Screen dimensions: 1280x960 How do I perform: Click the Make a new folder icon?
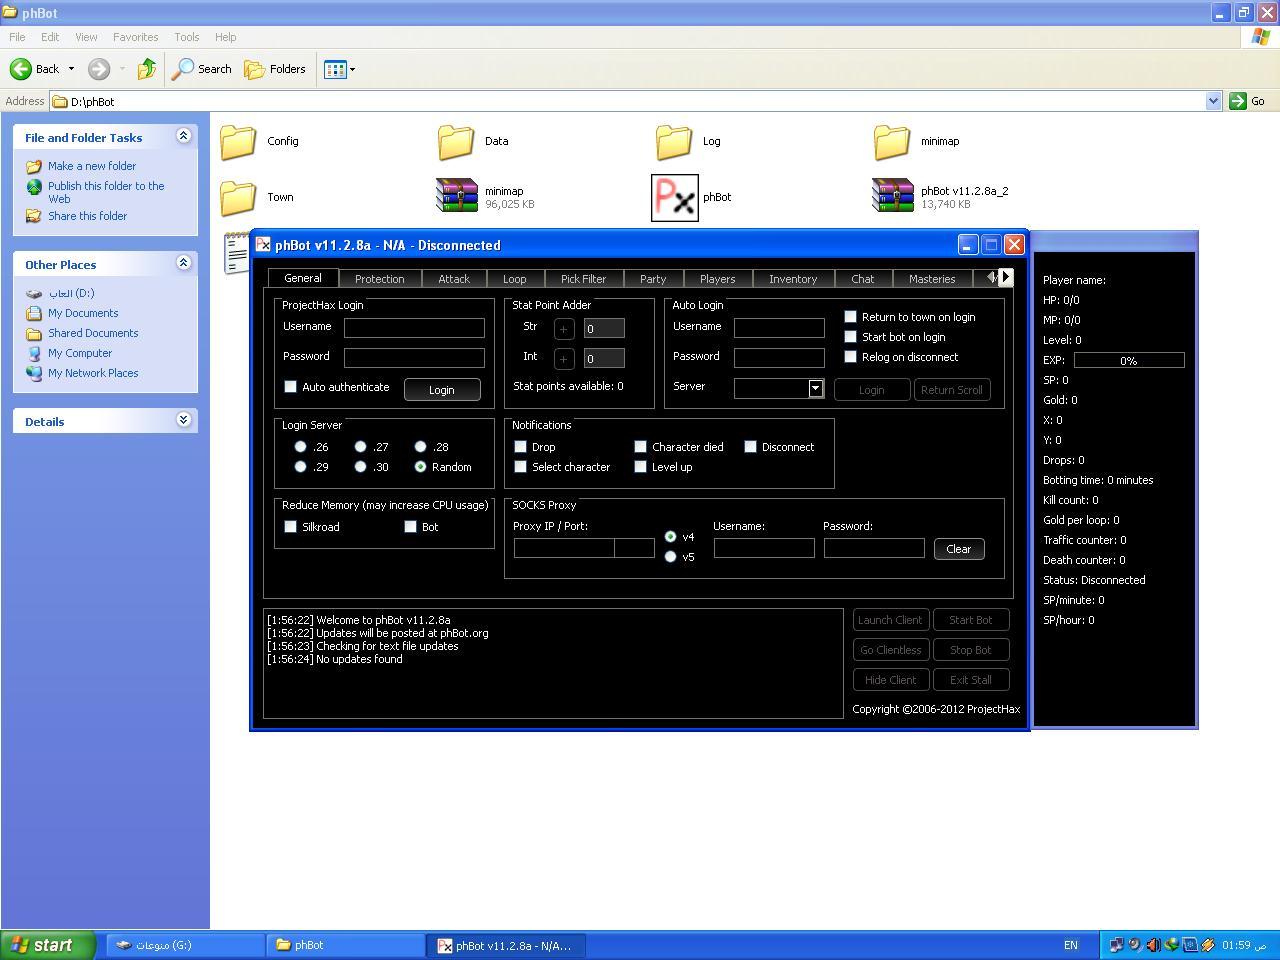pyautogui.click(x=34, y=166)
